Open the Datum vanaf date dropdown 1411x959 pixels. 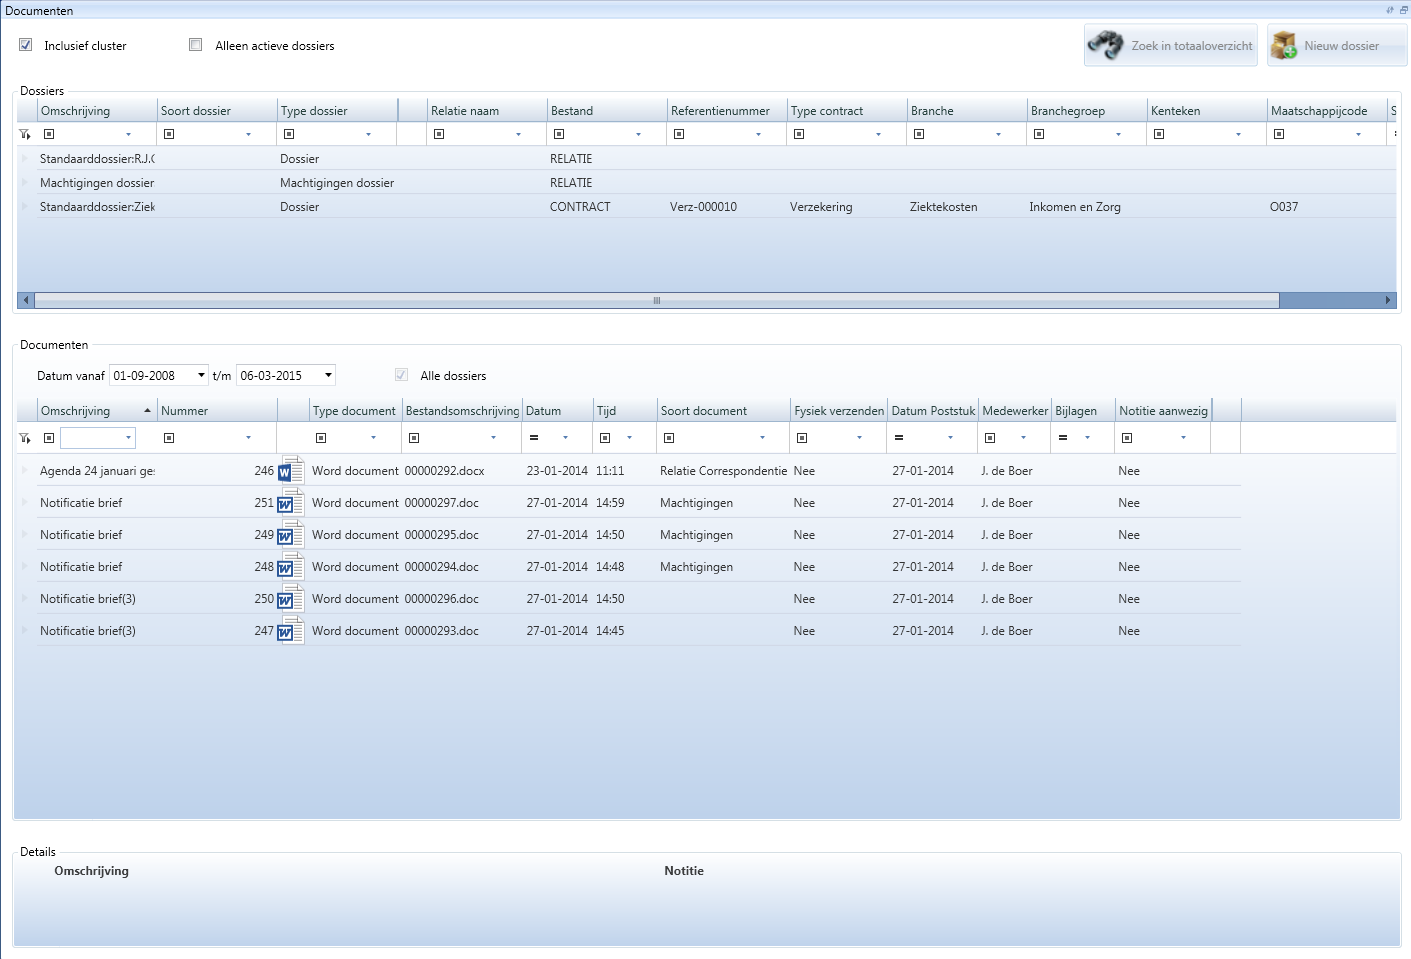point(201,376)
